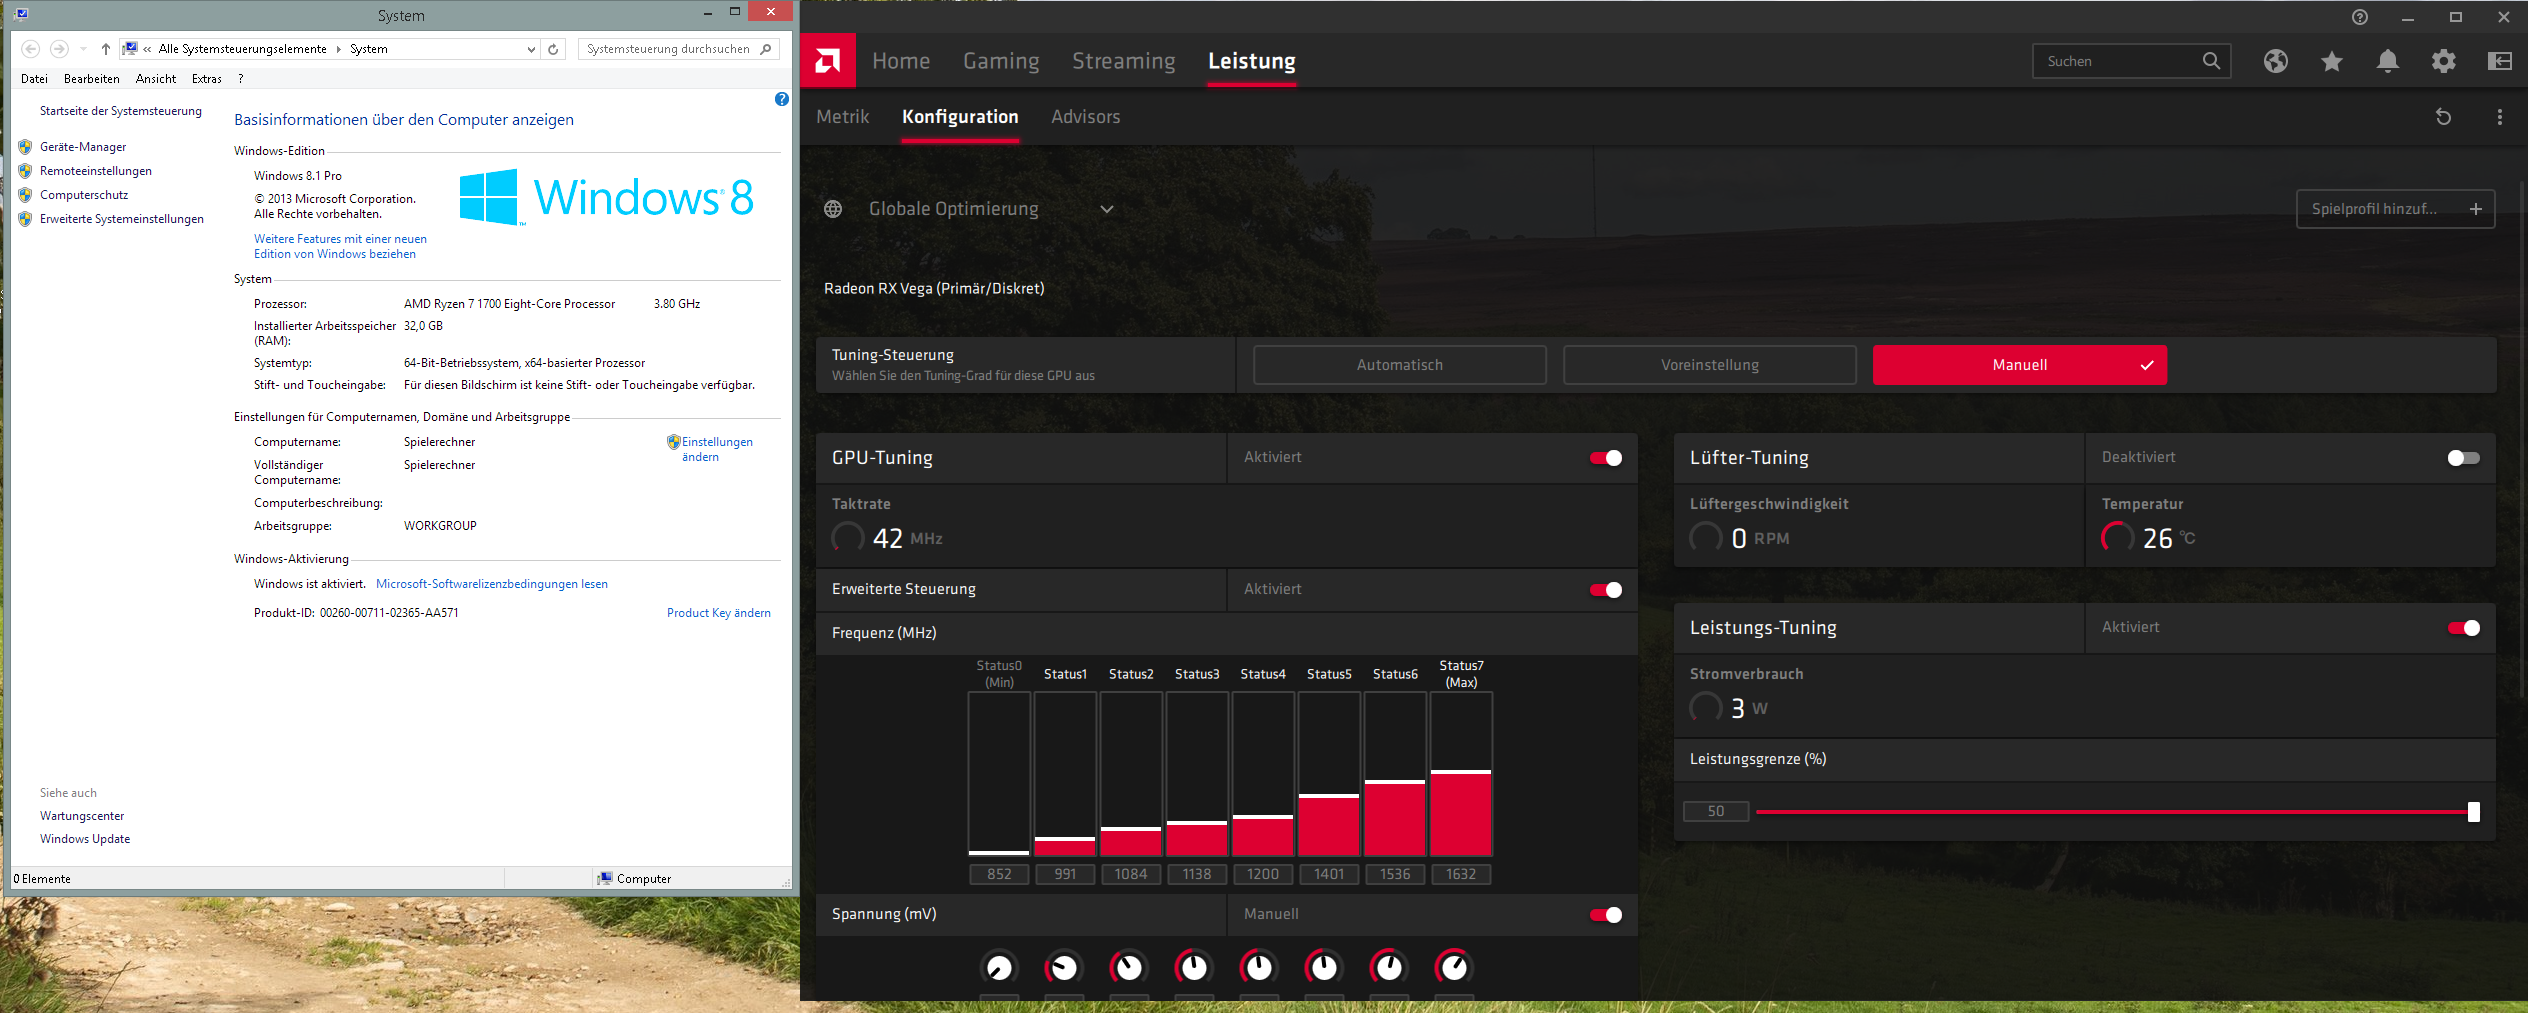Screen dimensions: 2528x1013
Task: Click the shield icon next to Computerschutz
Action: 25,195
